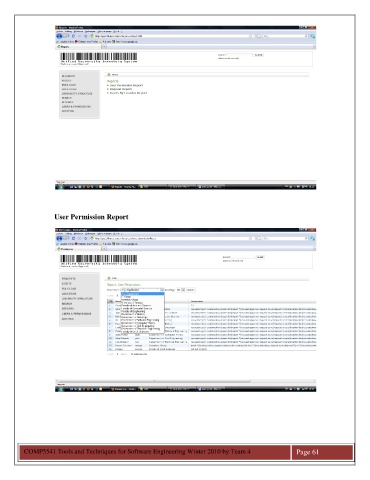Click the reload icon in the lower browser toolbar

[x=74, y=239]
